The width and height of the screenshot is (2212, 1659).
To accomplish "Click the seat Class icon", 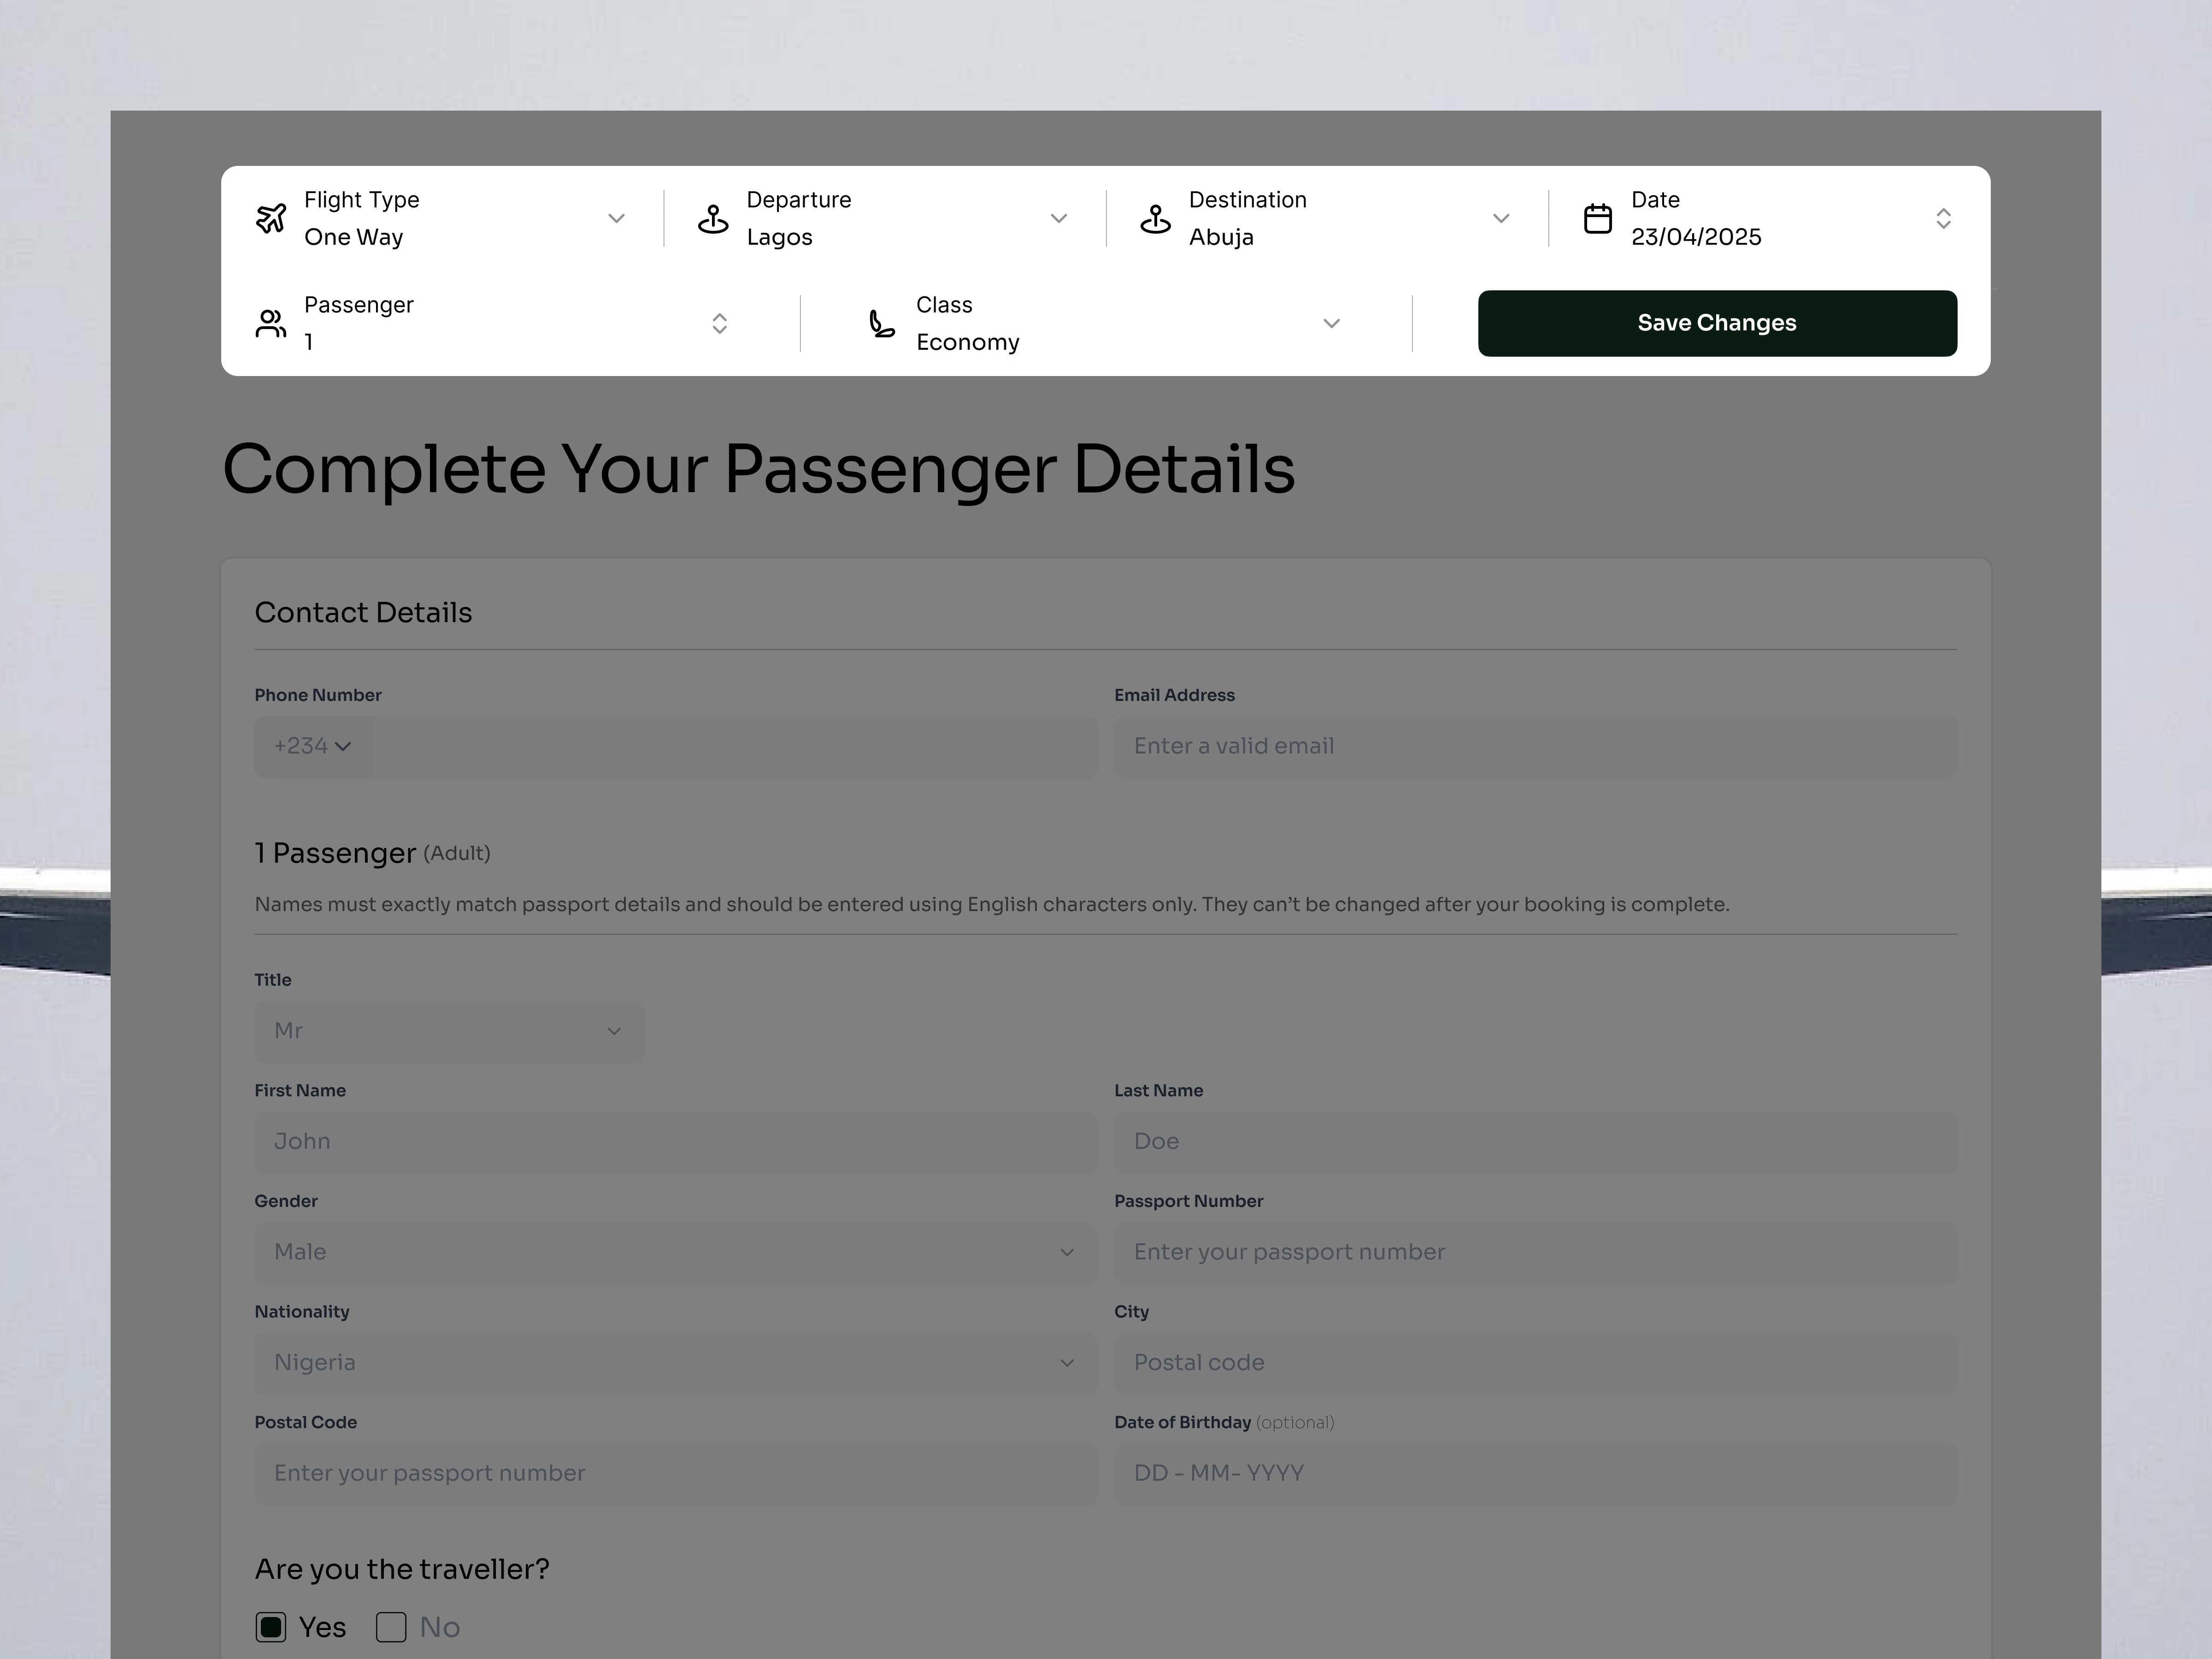I will coord(881,323).
